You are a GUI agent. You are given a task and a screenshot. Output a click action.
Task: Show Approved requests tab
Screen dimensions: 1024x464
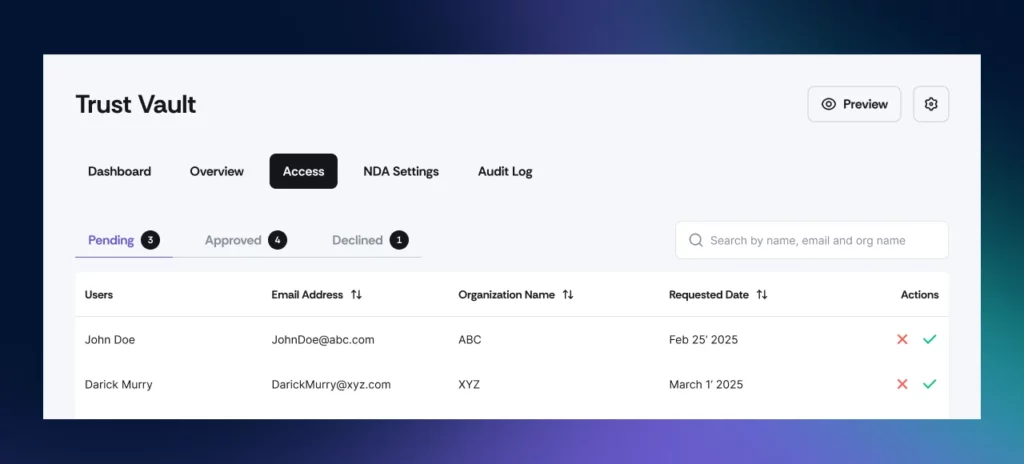point(246,240)
